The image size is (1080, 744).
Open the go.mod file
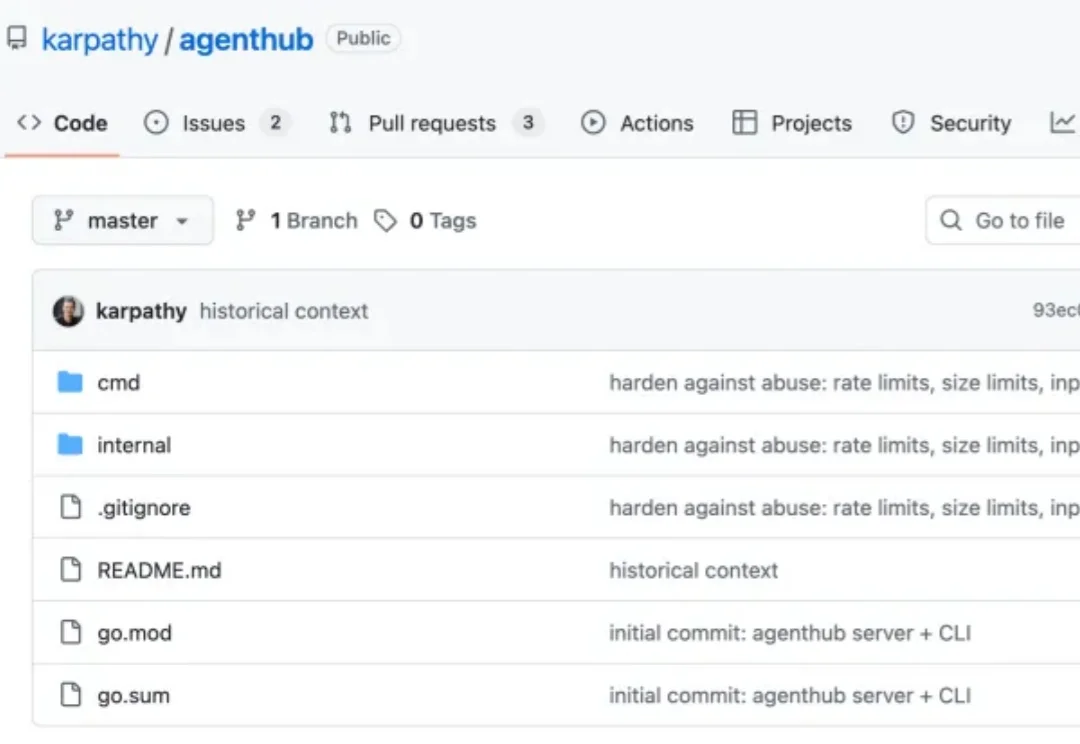tap(136, 632)
